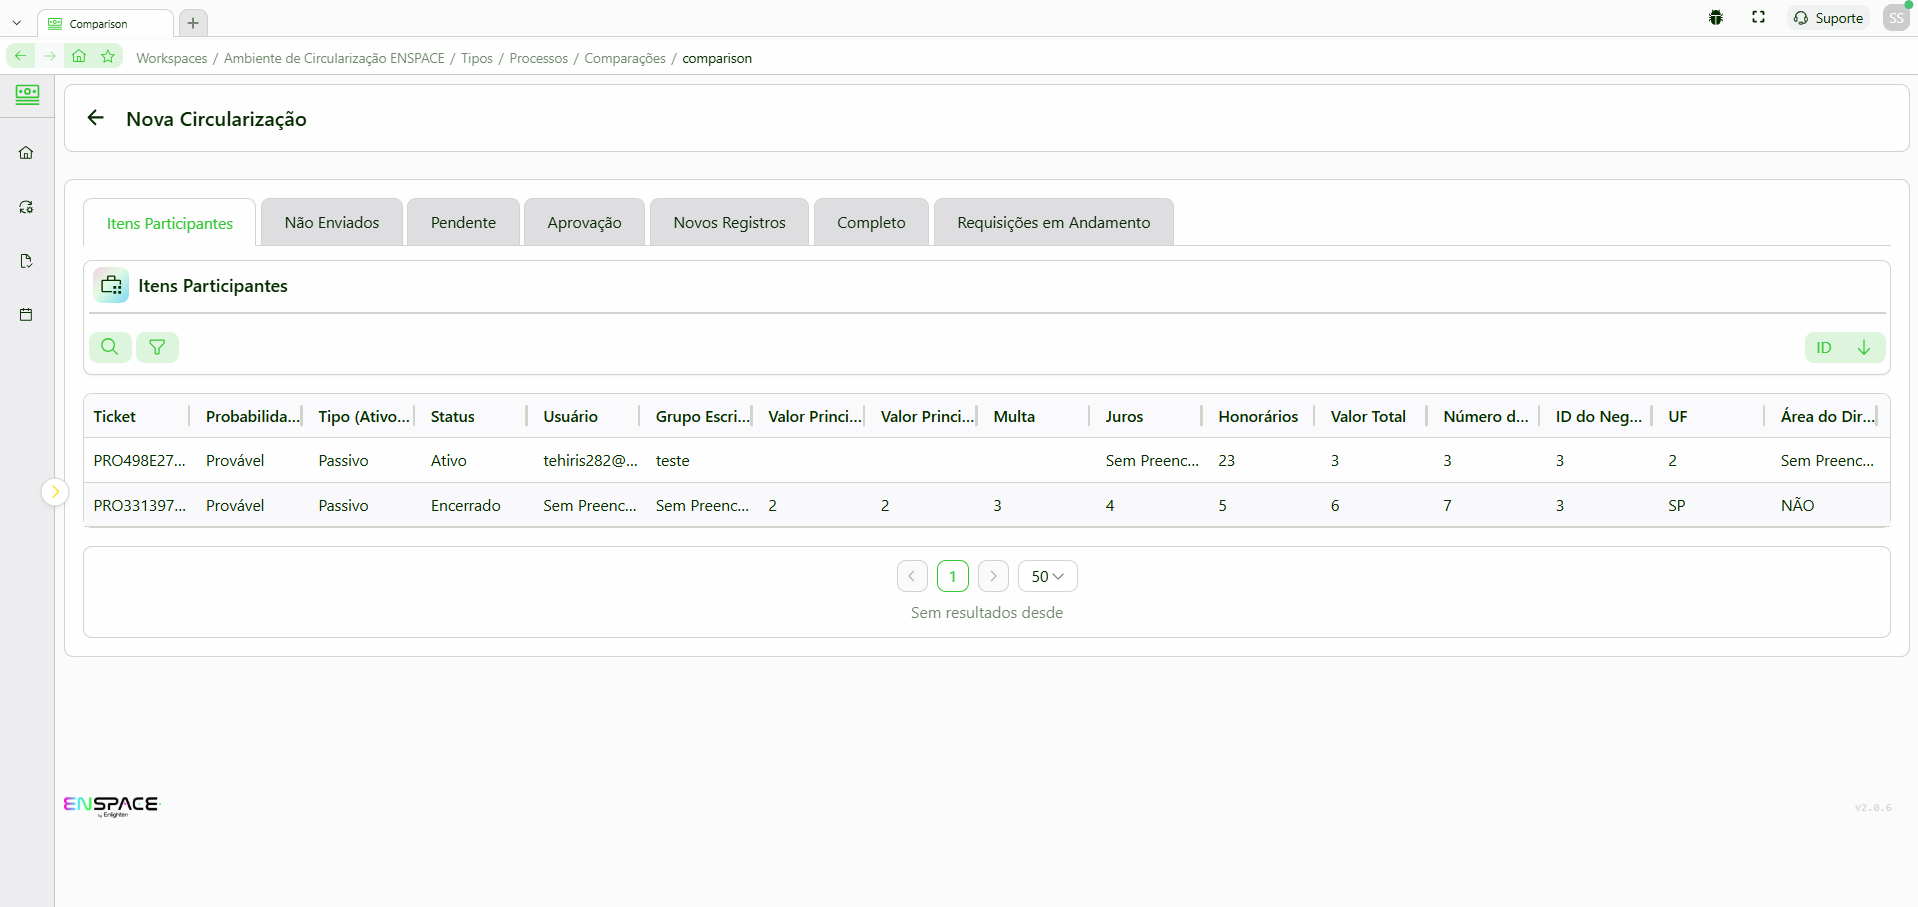Go to next page of results

tap(993, 576)
